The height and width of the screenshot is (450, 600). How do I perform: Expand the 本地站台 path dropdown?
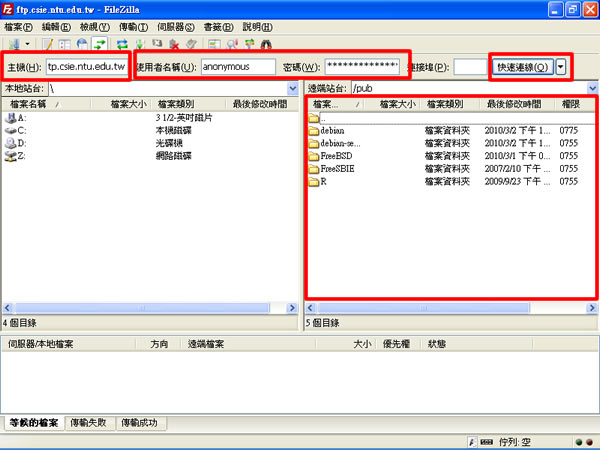pyautogui.click(x=293, y=88)
